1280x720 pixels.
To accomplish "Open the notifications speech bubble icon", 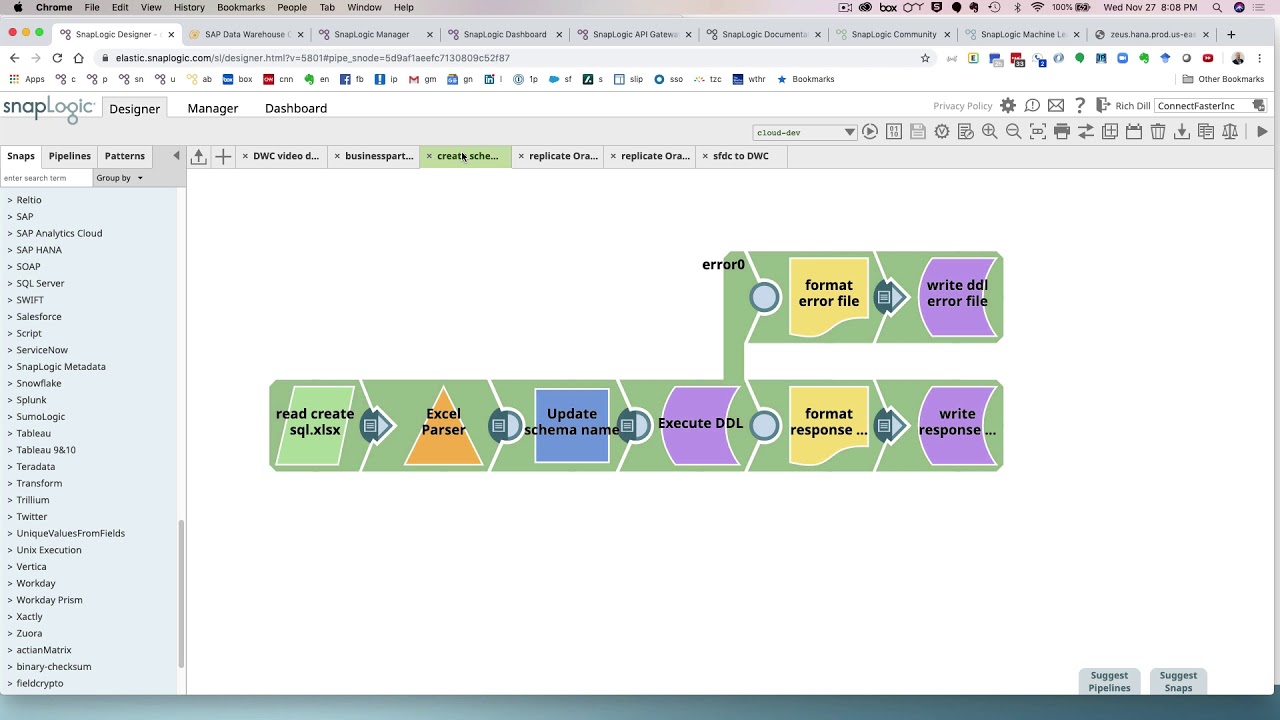I will click(1032, 106).
